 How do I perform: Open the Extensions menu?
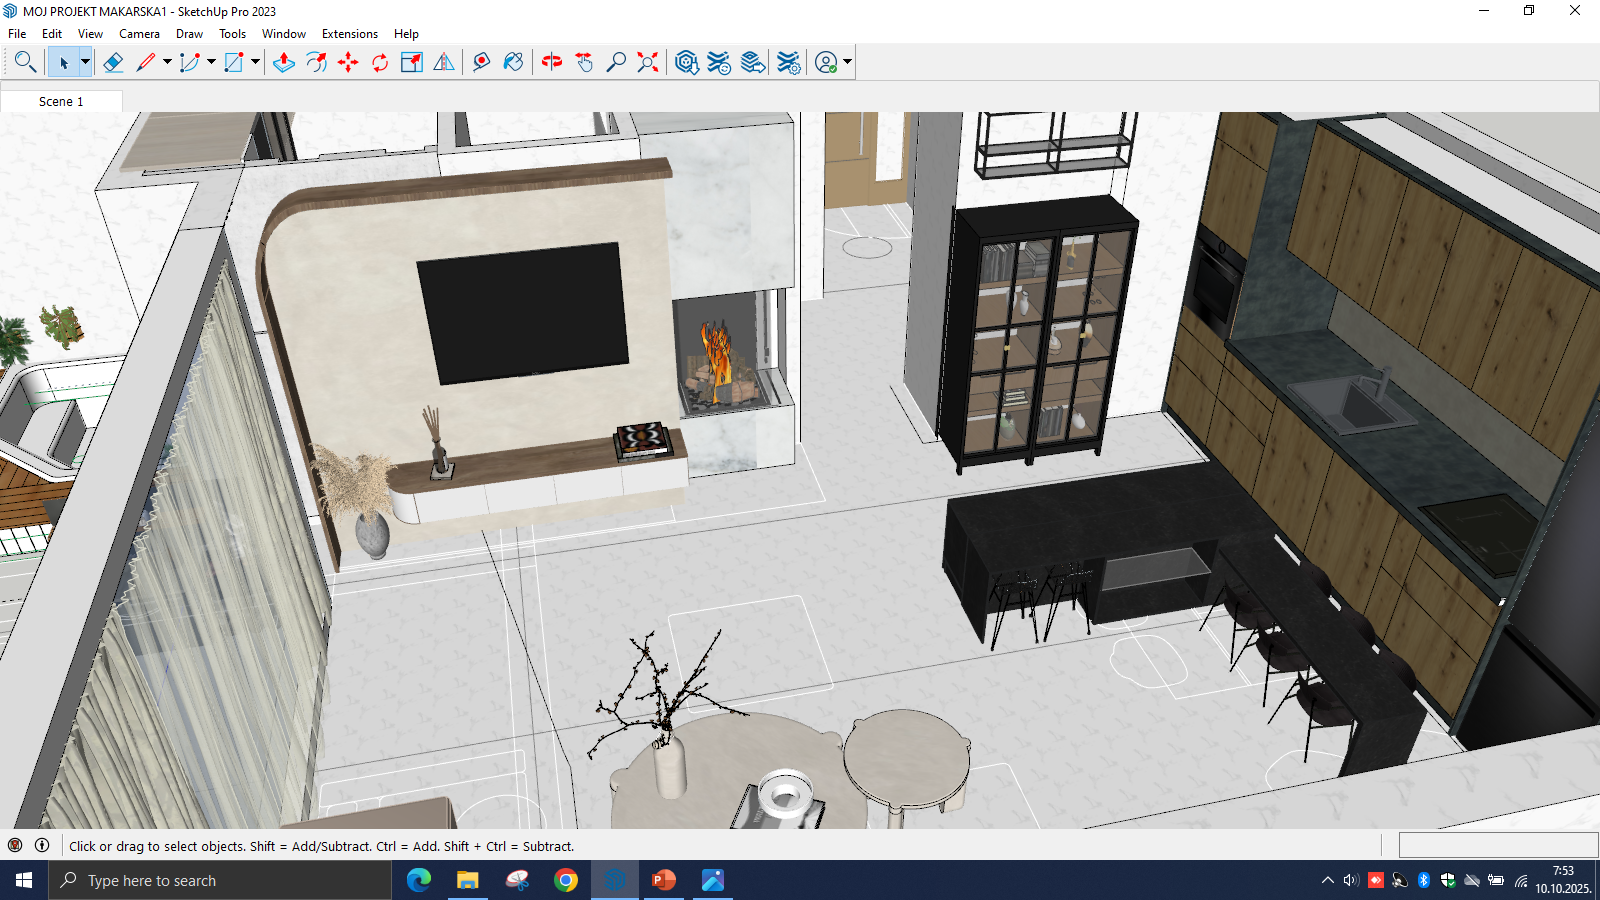pos(349,34)
